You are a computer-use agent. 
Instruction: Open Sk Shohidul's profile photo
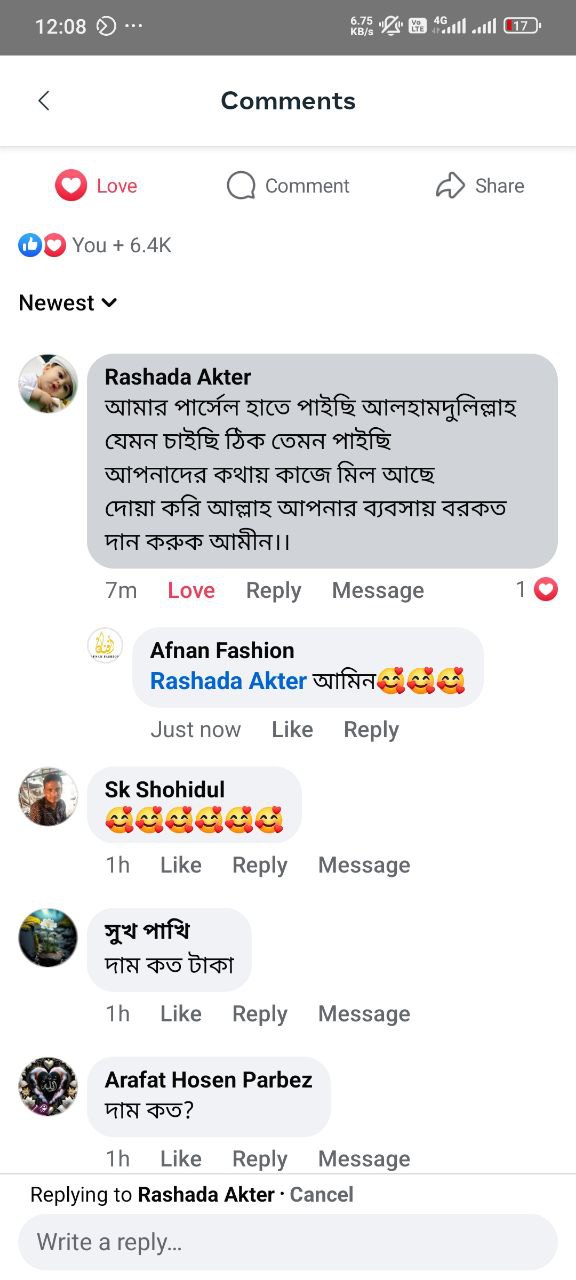coord(48,797)
